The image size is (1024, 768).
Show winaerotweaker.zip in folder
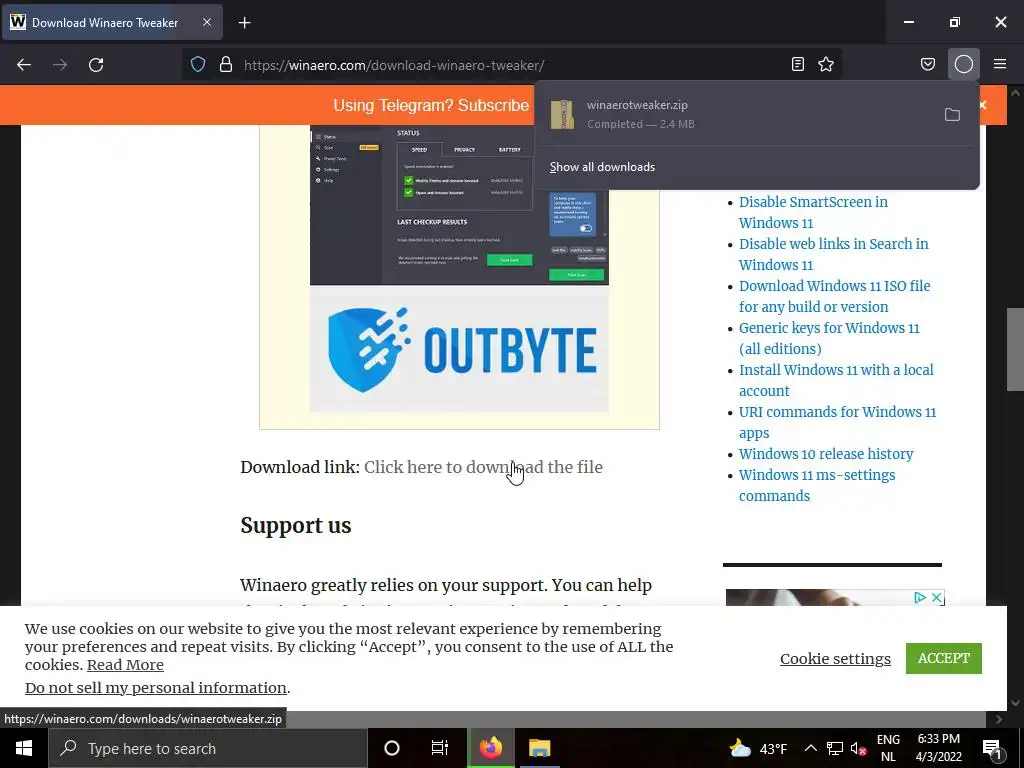point(952,115)
